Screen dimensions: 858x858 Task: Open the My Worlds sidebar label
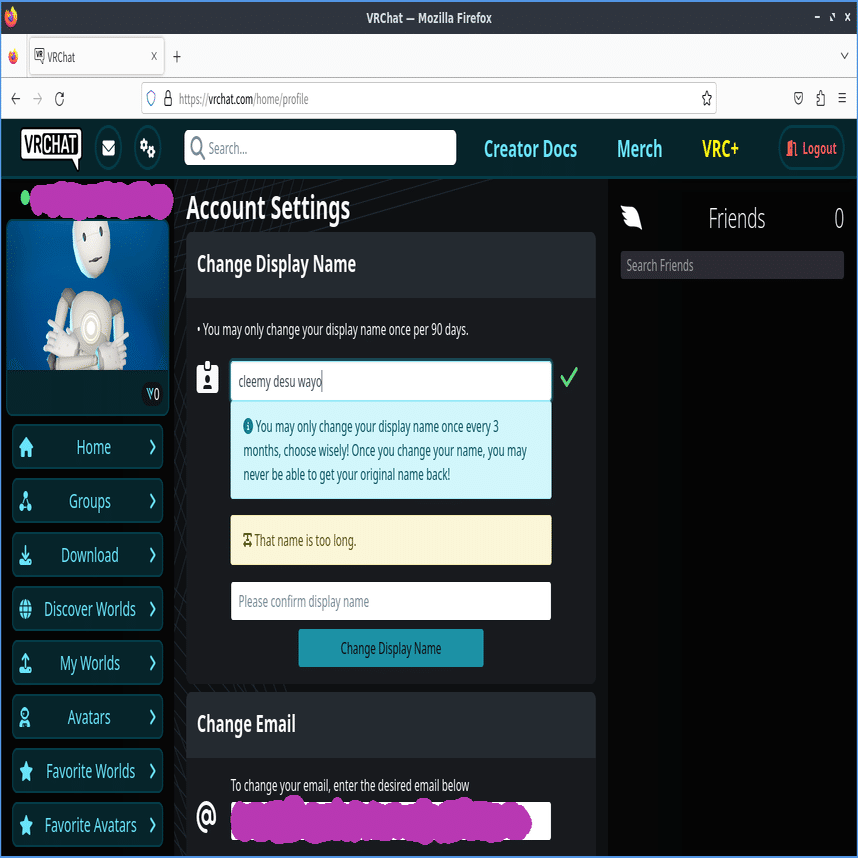[x=90, y=663]
